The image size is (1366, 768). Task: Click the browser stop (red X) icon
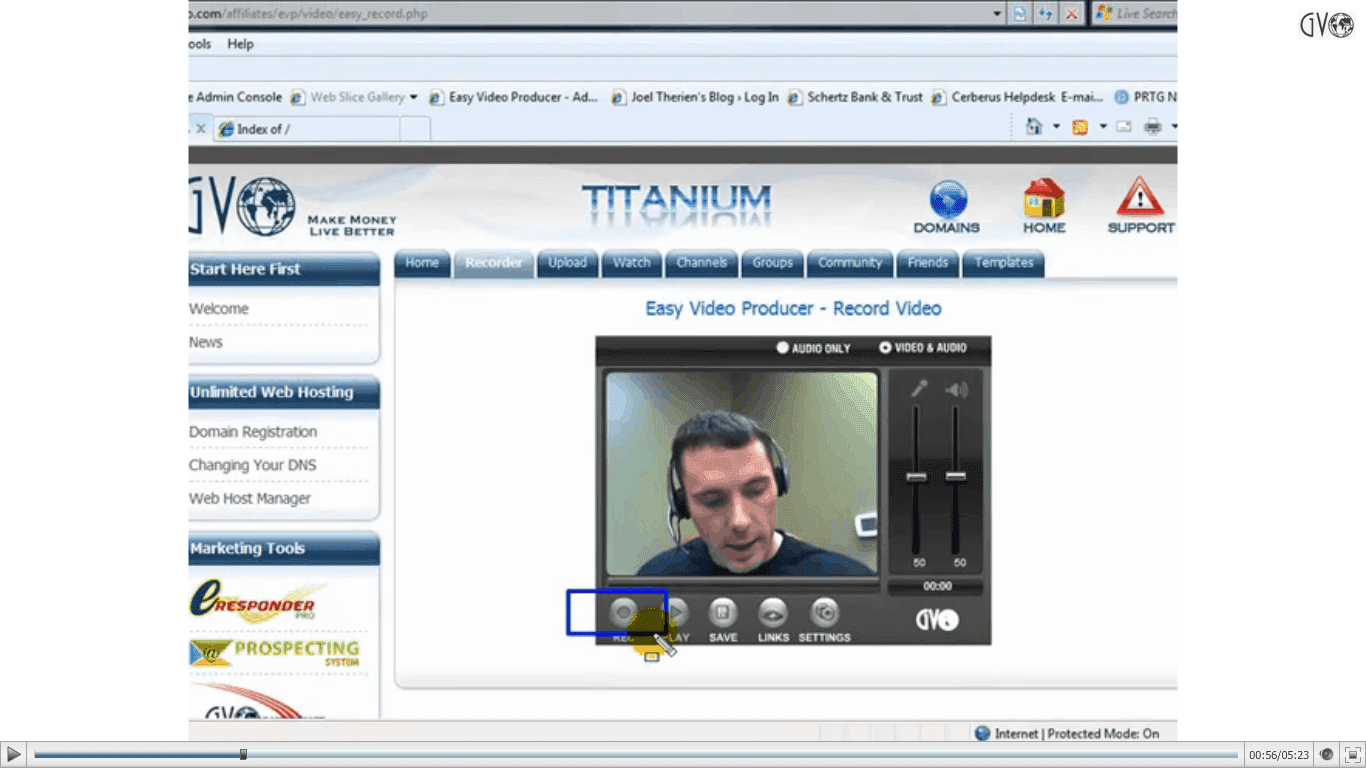tap(1071, 14)
